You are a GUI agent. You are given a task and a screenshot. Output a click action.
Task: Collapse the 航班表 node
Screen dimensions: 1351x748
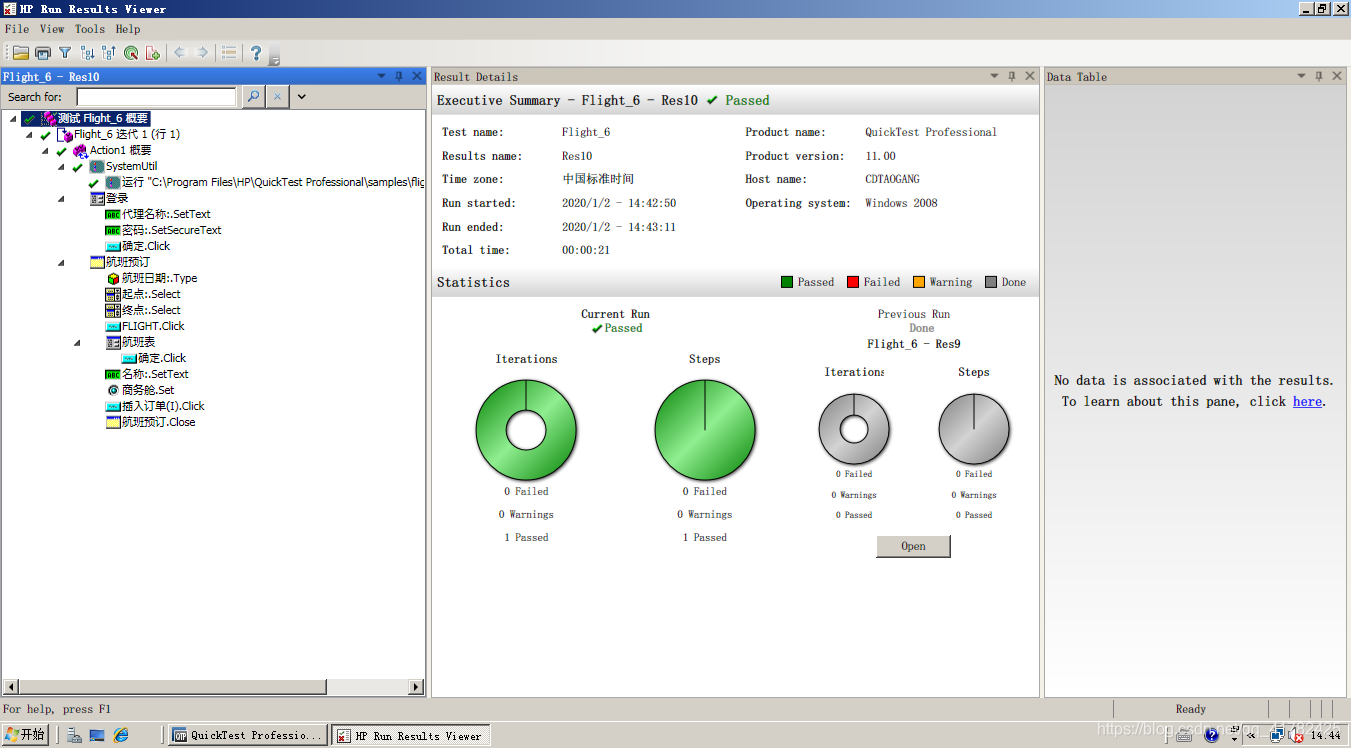pos(77,342)
